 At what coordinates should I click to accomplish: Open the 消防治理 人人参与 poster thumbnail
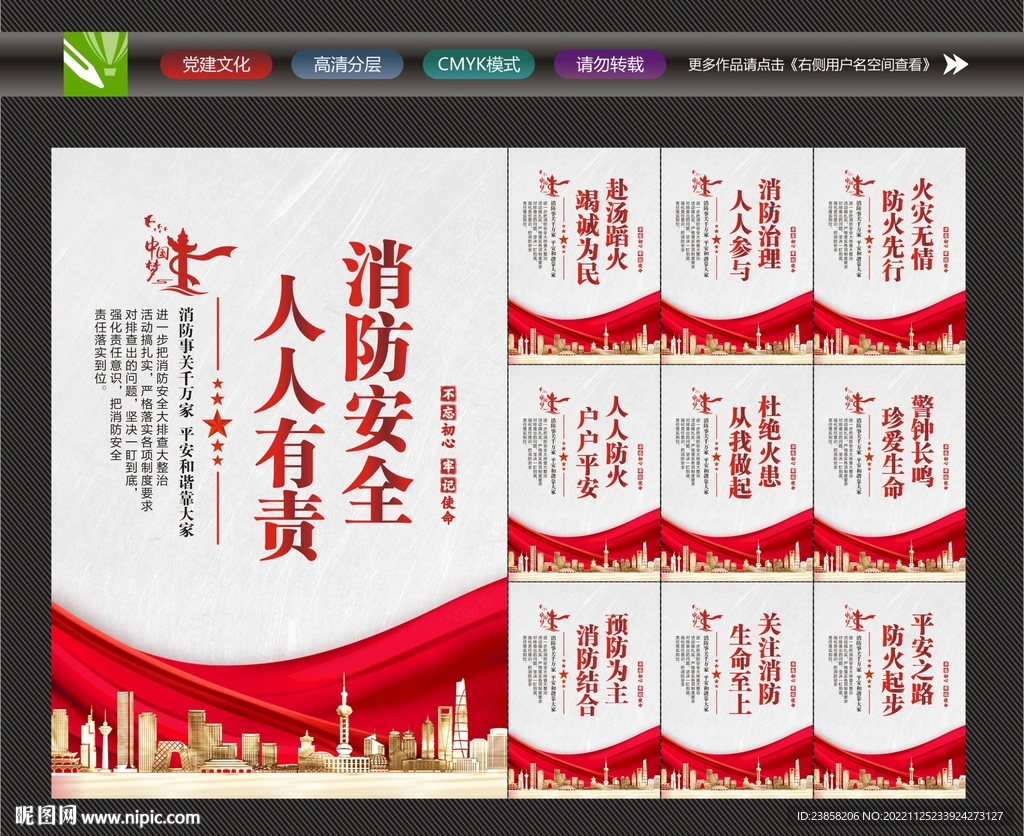tap(737, 255)
